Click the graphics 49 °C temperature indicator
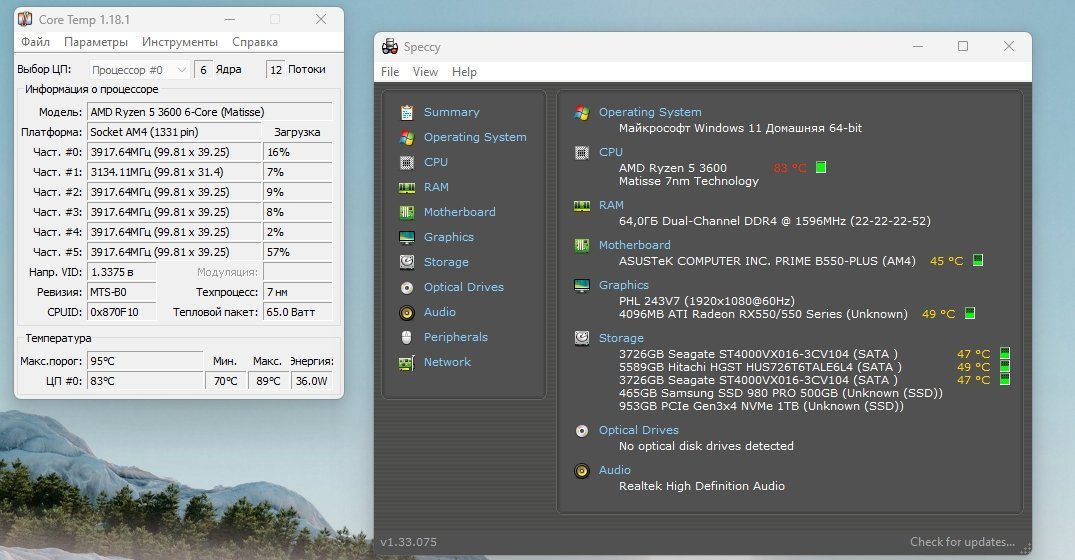The height and width of the screenshot is (560, 1075). coord(969,313)
